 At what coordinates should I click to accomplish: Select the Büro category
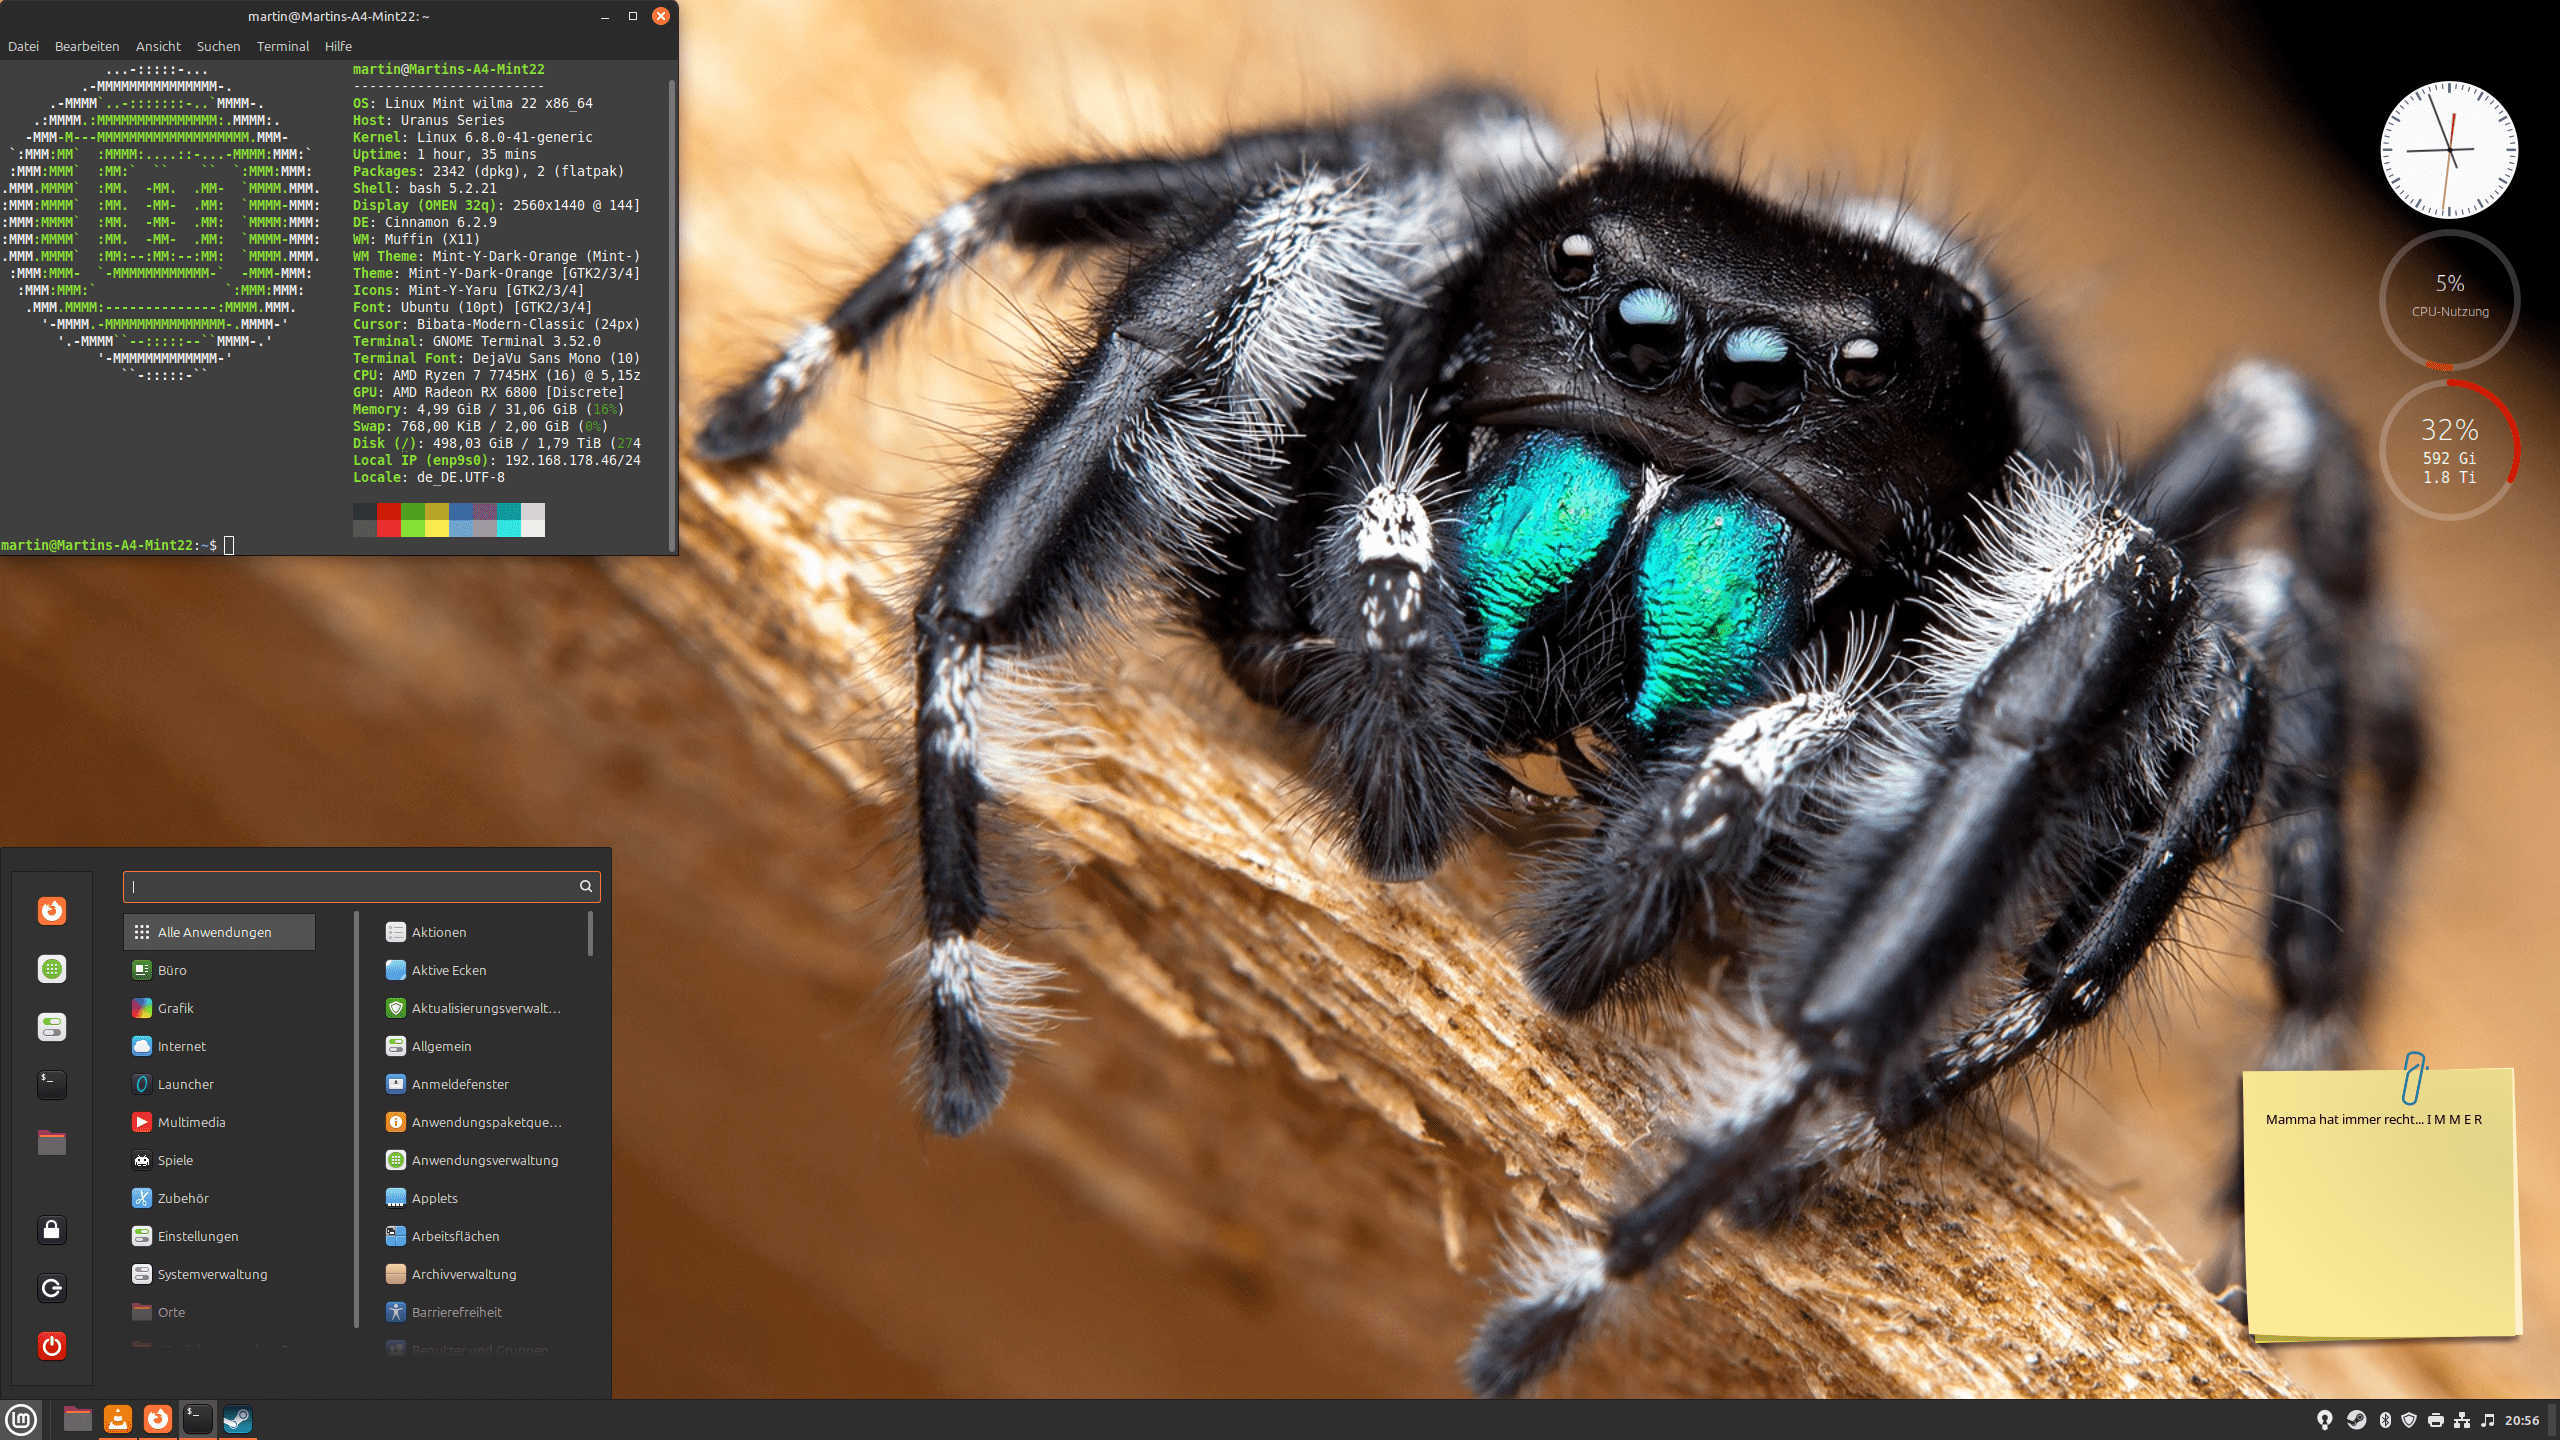[x=219, y=970]
